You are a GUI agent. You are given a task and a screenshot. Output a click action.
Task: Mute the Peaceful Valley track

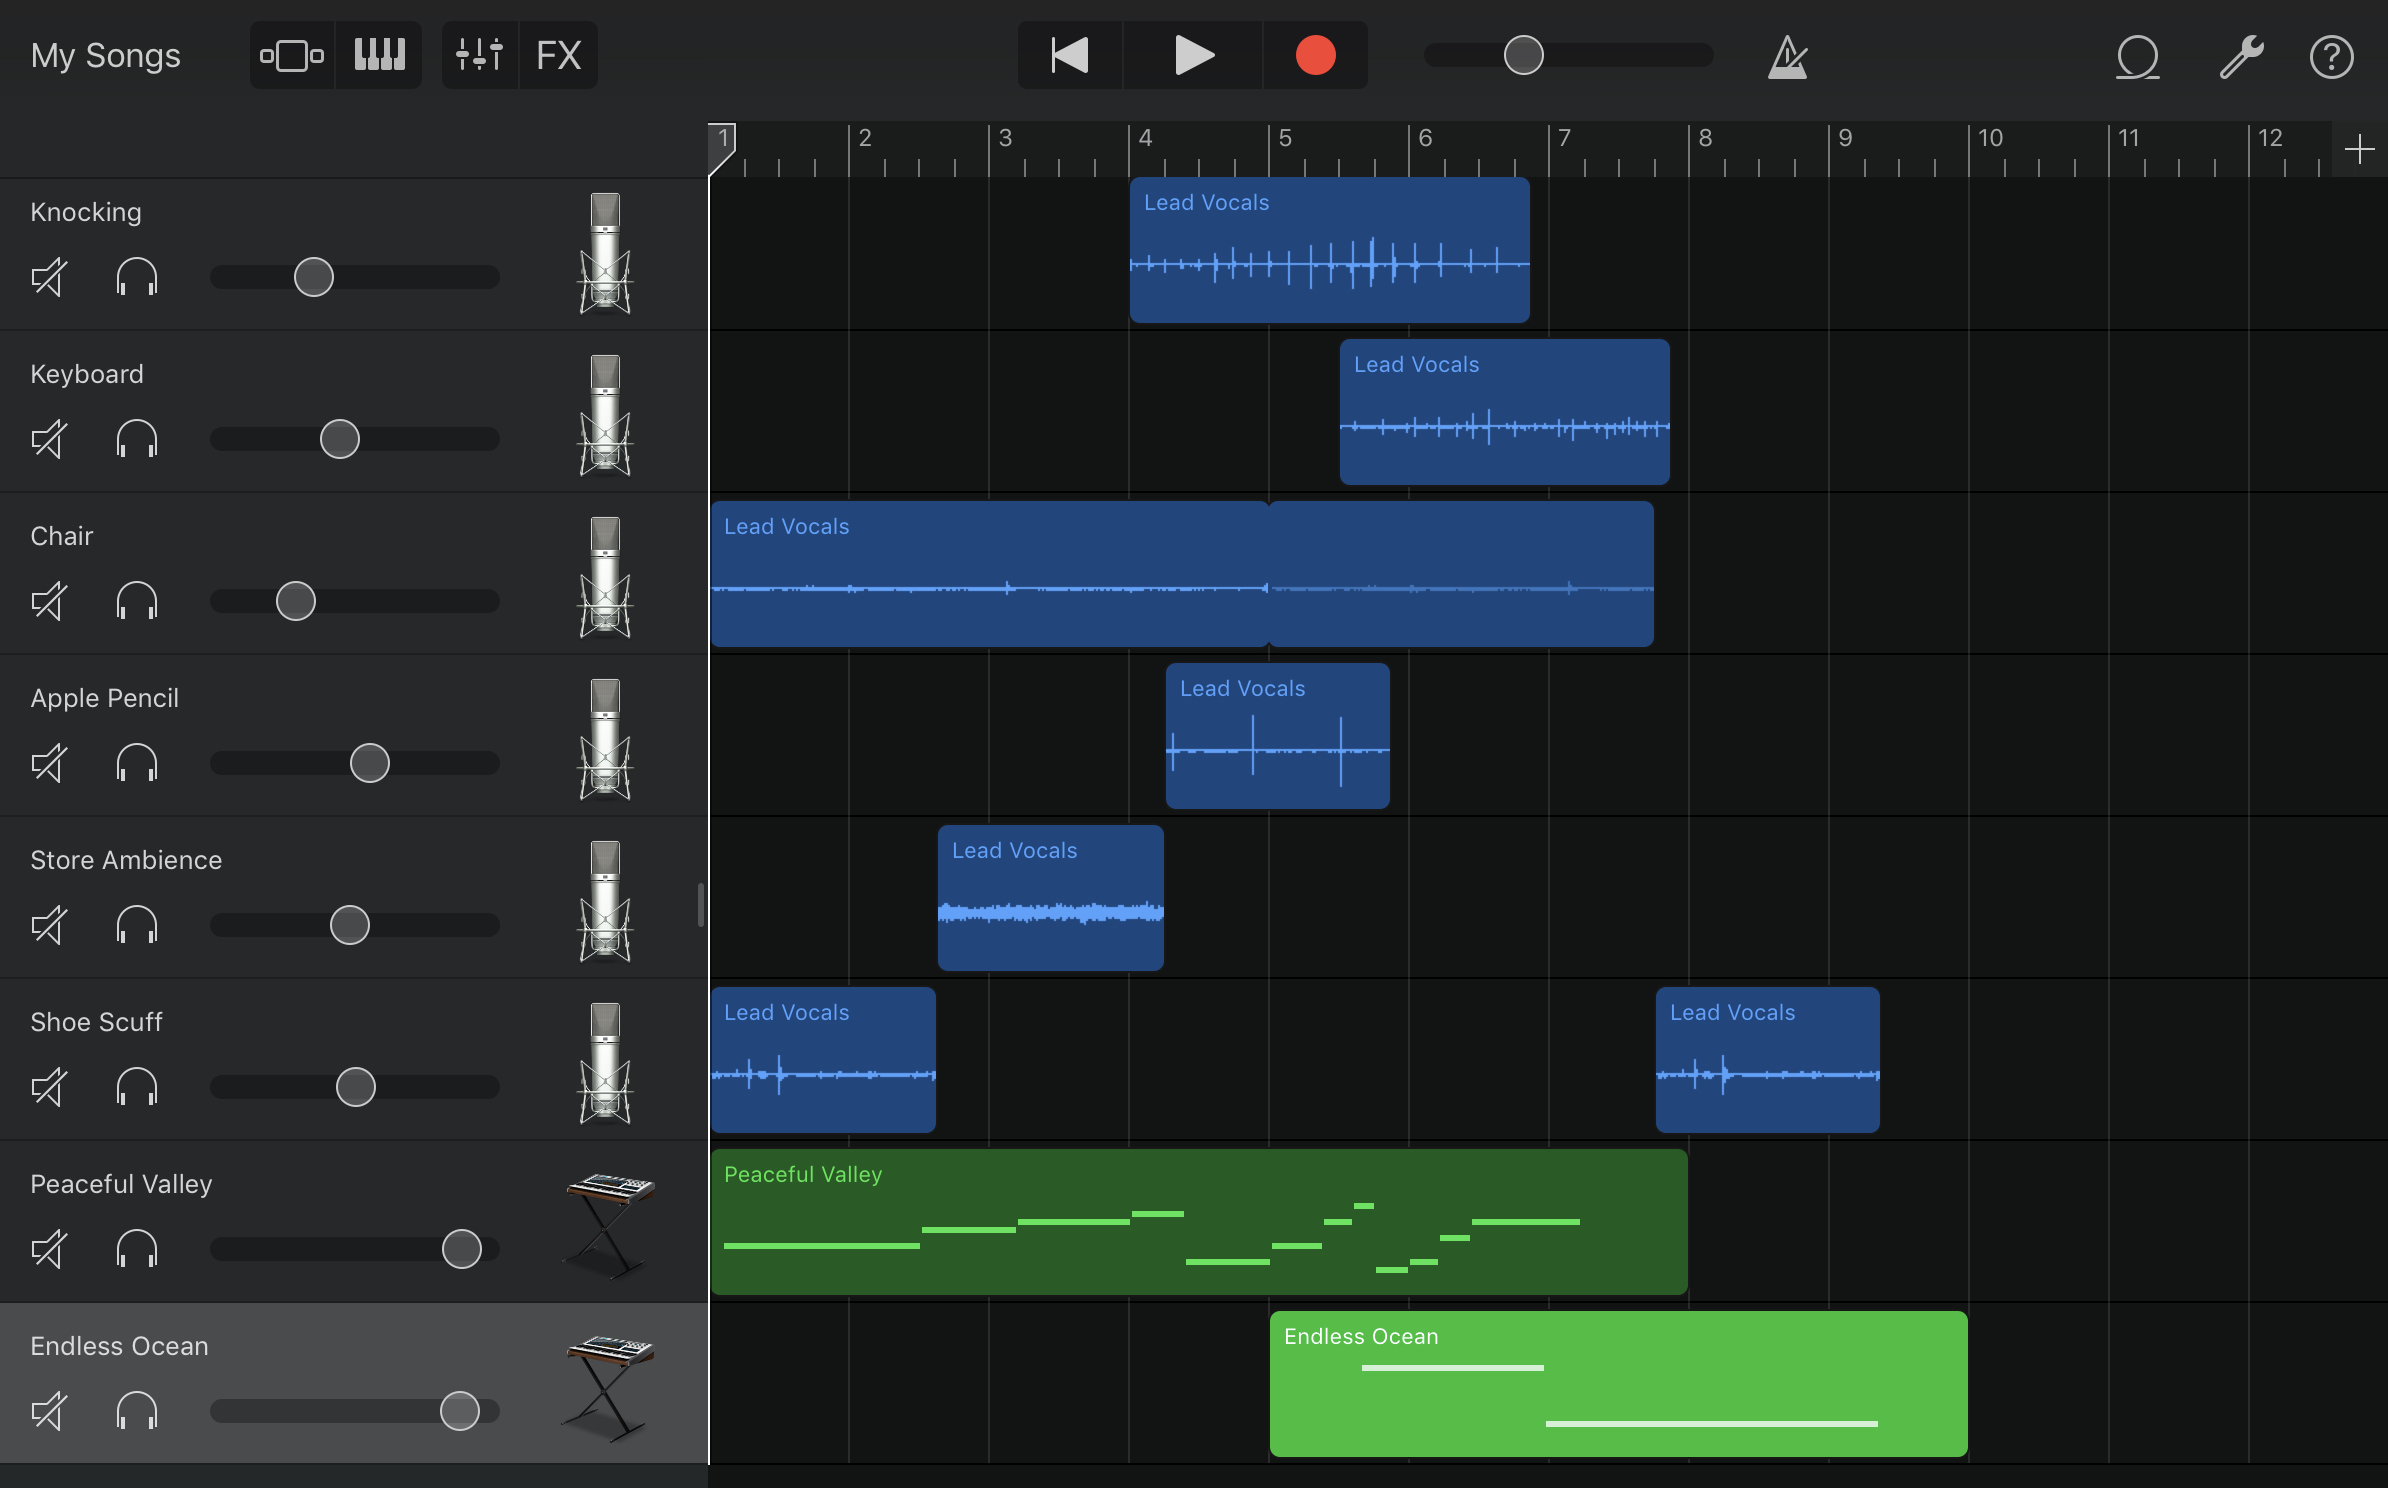(49, 1249)
